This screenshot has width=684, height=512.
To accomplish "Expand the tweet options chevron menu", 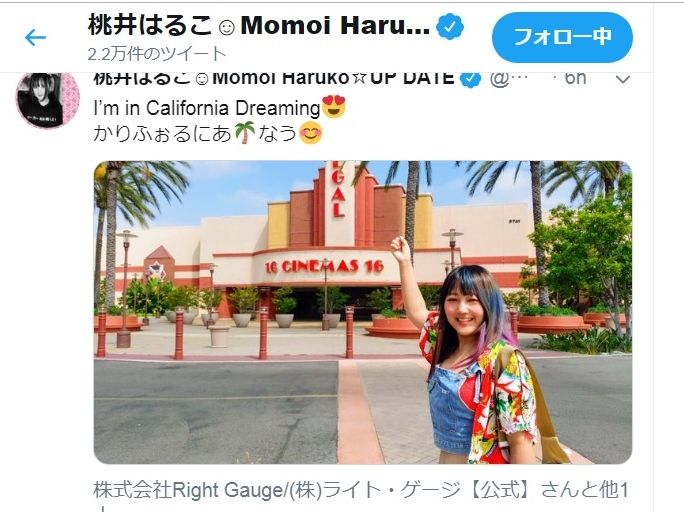I will 622,79.
